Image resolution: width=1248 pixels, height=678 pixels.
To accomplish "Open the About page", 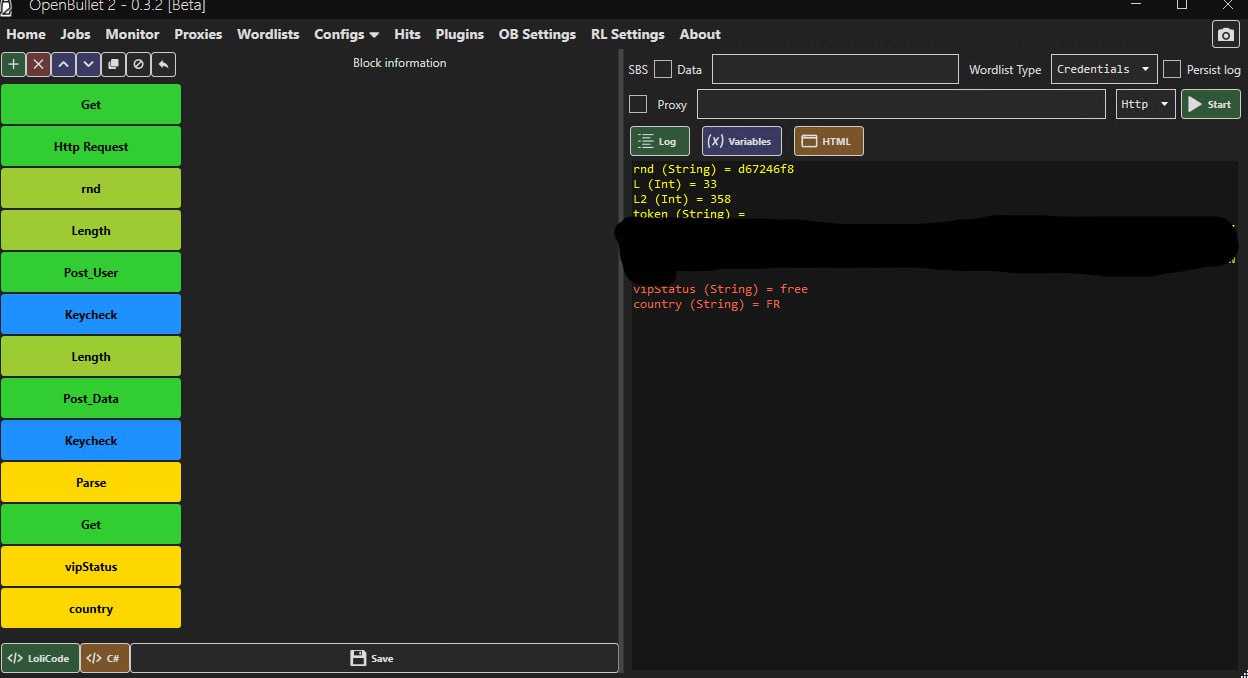I will coord(700,34).
